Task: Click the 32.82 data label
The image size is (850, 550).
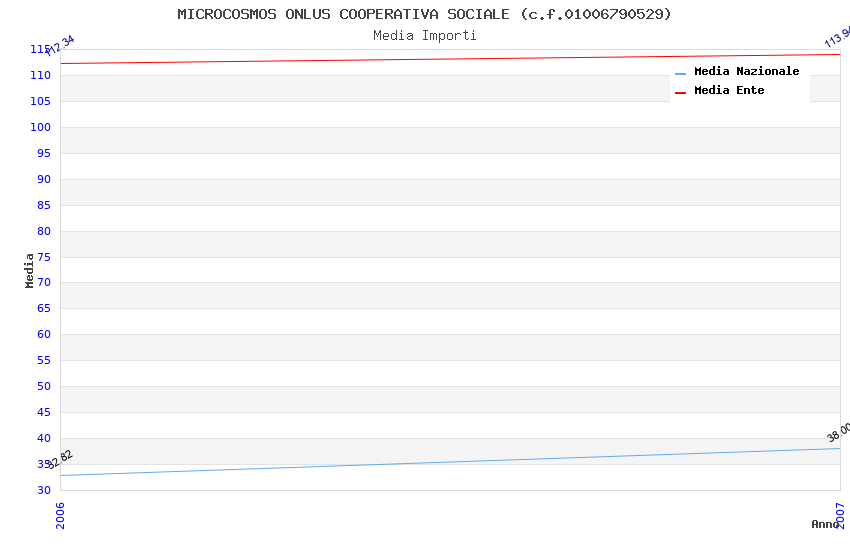Action: [59, 460]
